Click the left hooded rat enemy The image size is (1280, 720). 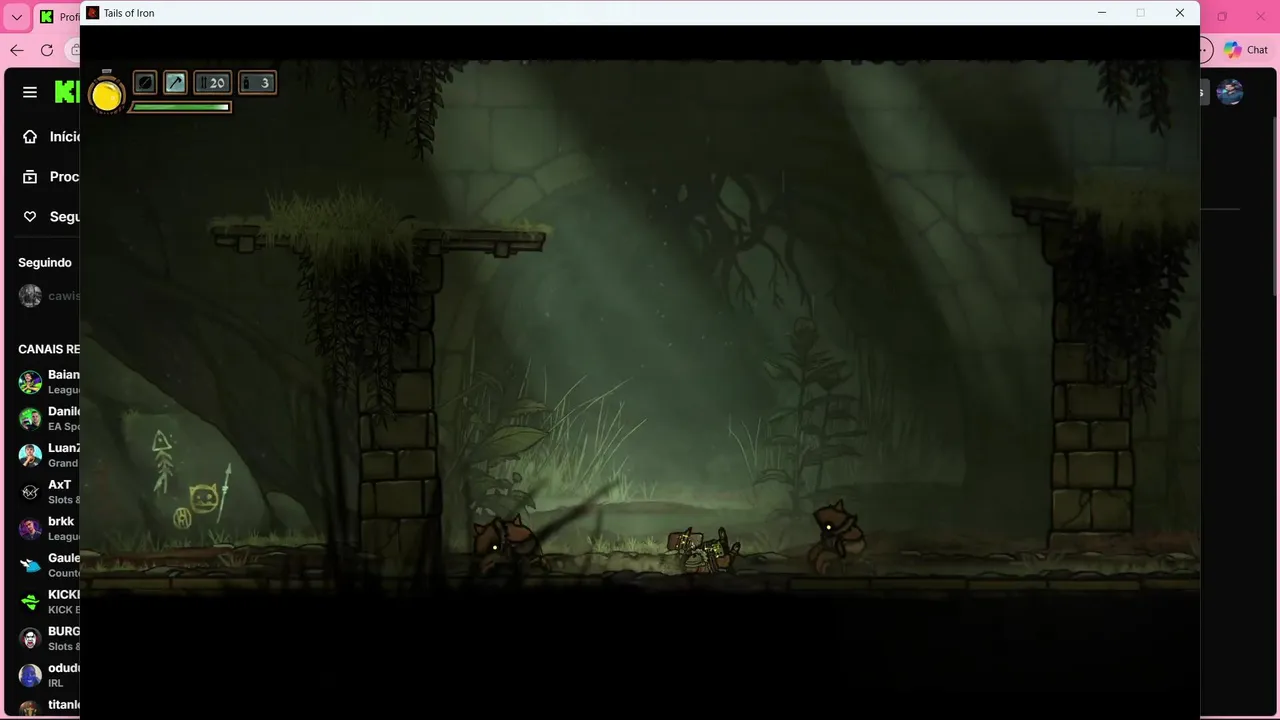tap(506, 545)
